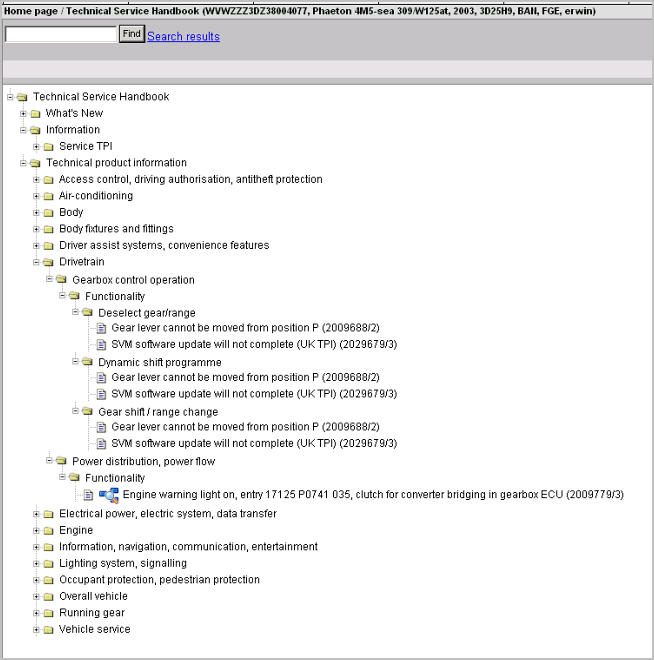Click the Overall vehicle folder icon
The width and height of the screenshot is (654, 660).
click(49, 597)
